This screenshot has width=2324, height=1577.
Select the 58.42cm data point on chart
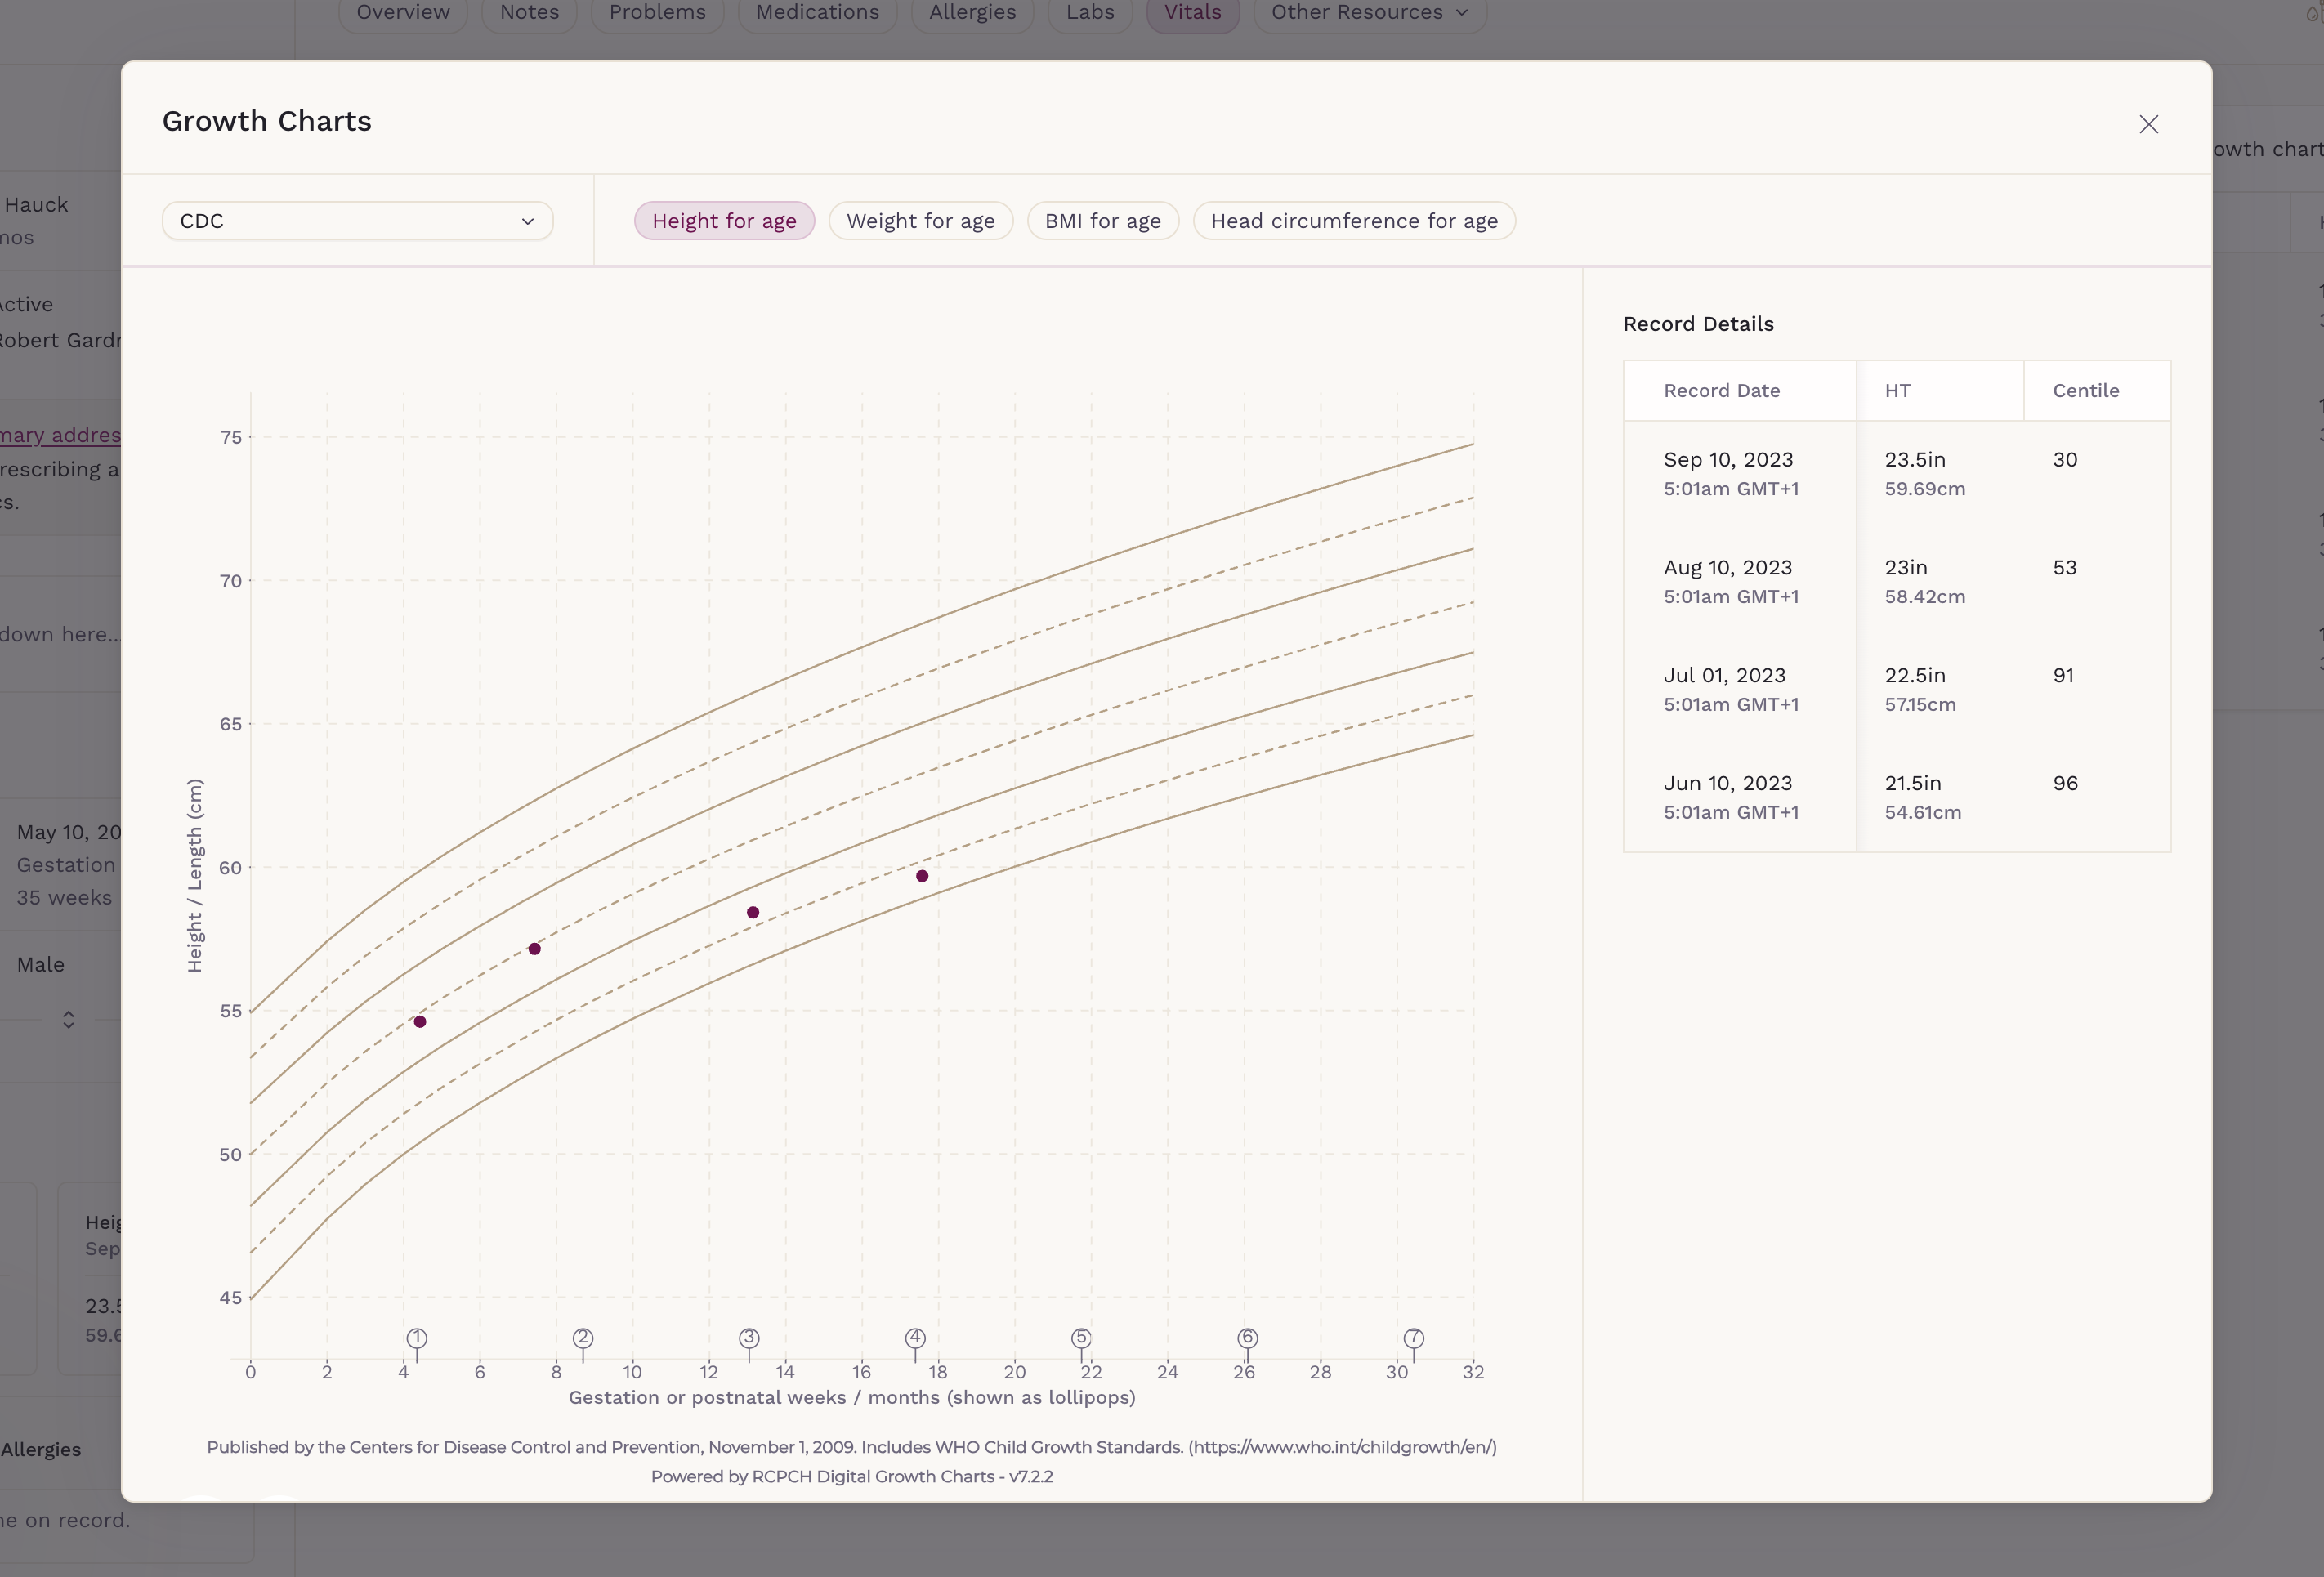753,912
